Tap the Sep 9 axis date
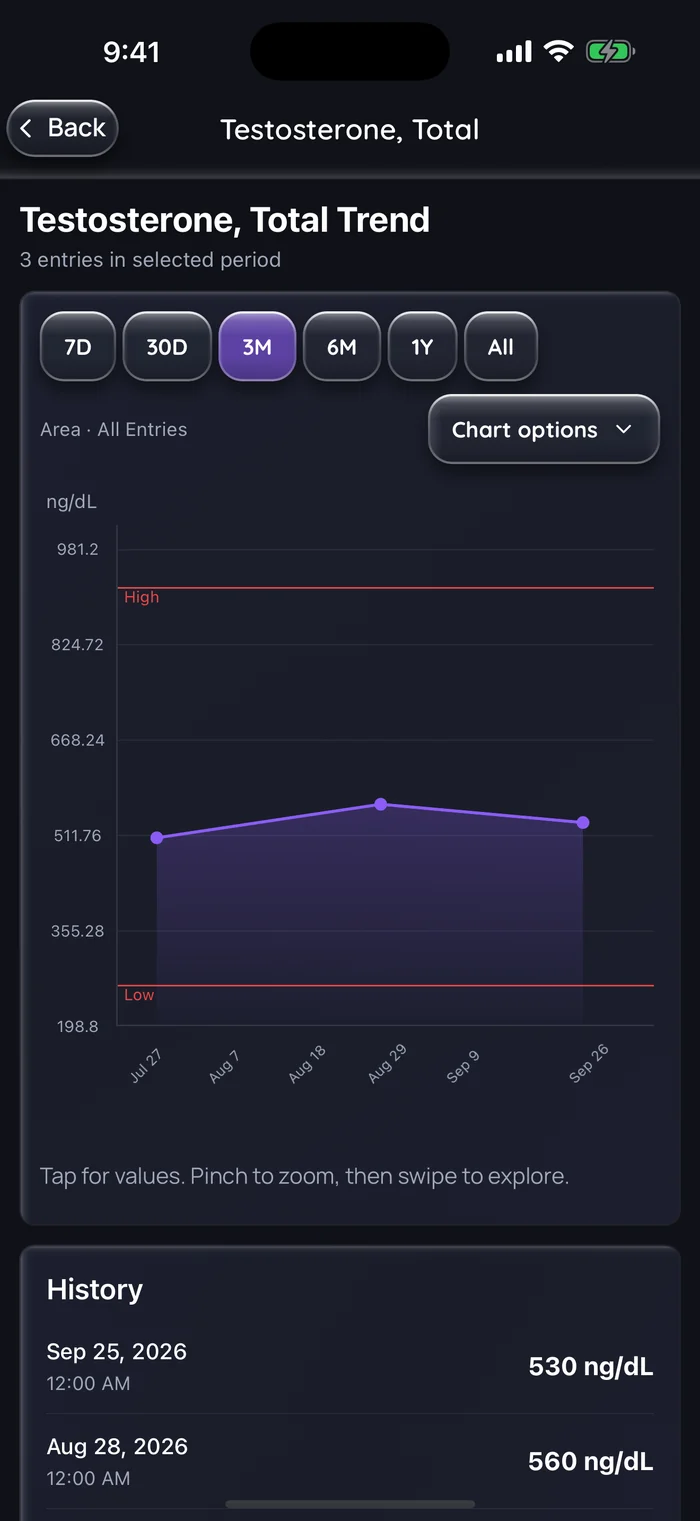The image size is (700, 1521). (462, 1066)
